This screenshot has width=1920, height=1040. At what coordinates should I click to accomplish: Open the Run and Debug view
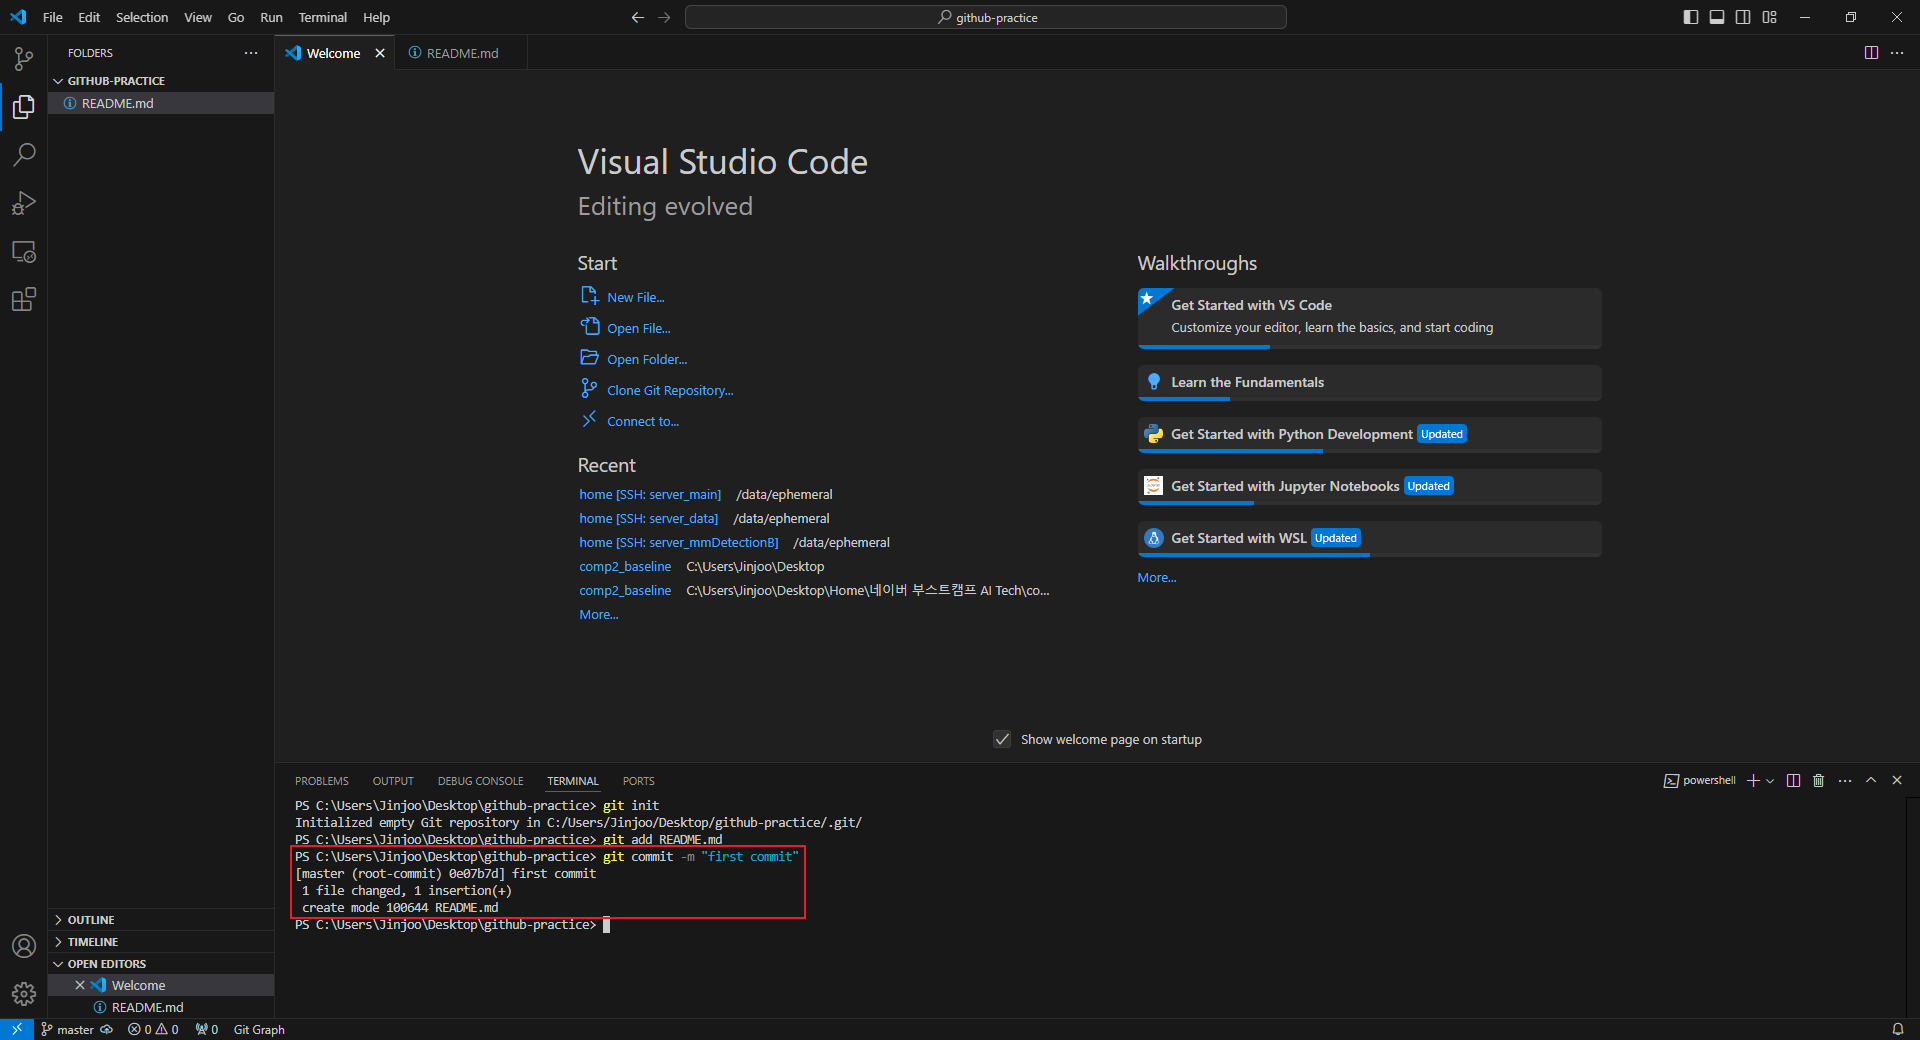click(x=24, y=203)
